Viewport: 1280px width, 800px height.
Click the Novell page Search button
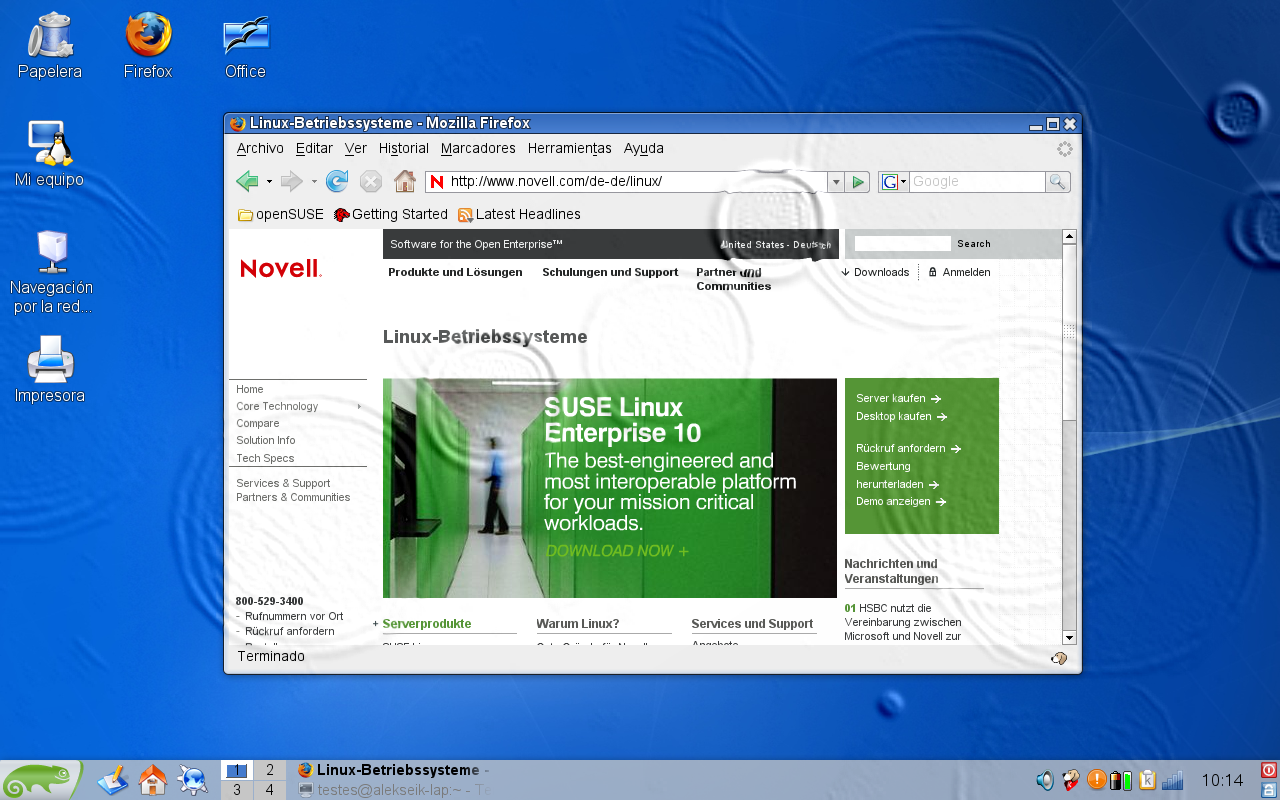point(974,244)
